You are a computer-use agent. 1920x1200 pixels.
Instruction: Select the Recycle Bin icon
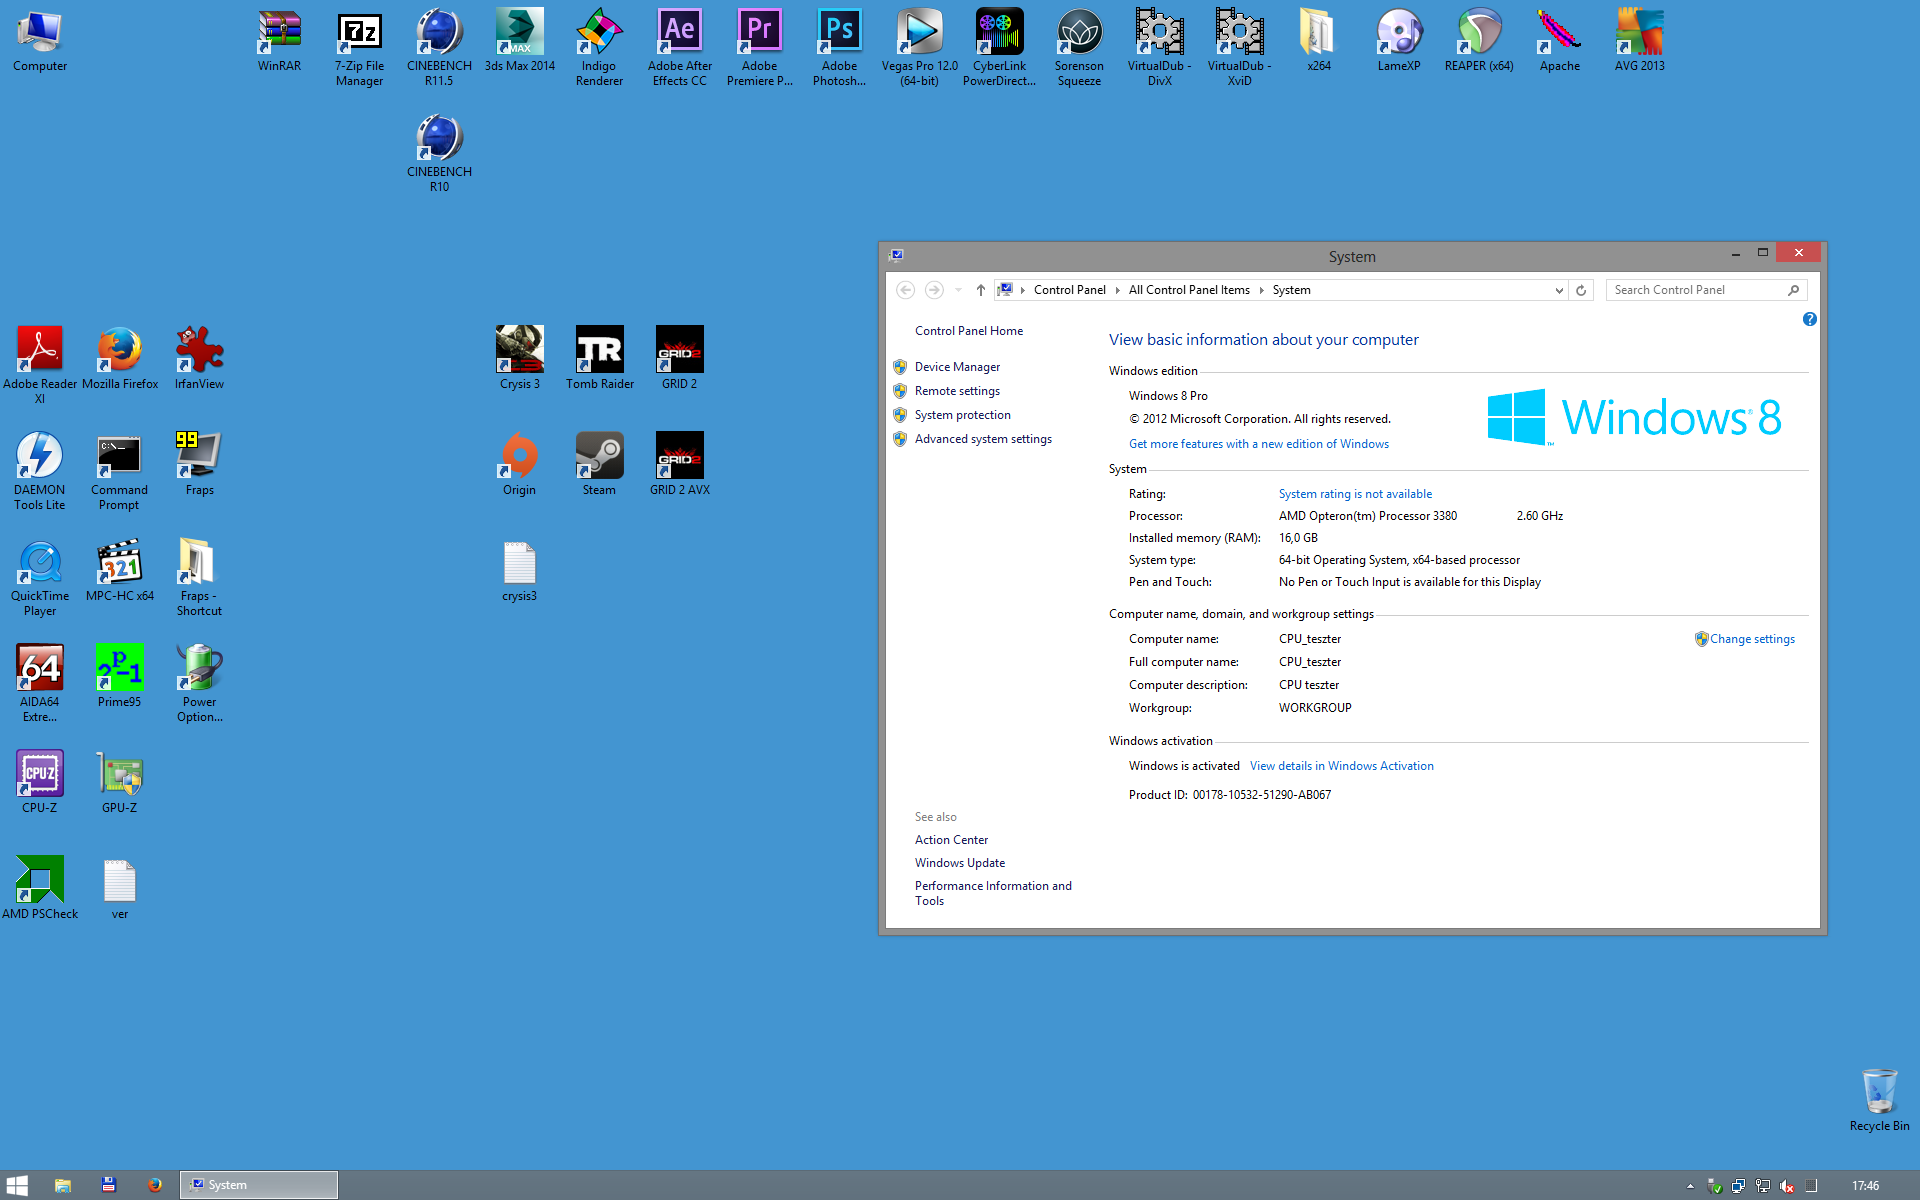(x=1879, y=1100)
